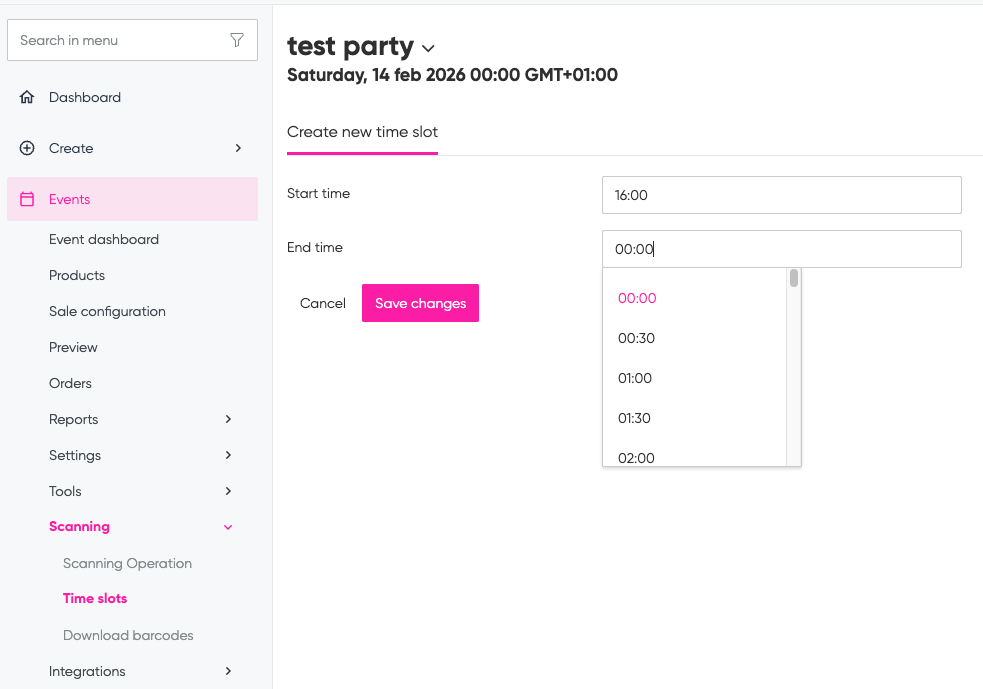Select 00:30 from the time list
Screen dimensions: 983x689
tap(636, 338)
